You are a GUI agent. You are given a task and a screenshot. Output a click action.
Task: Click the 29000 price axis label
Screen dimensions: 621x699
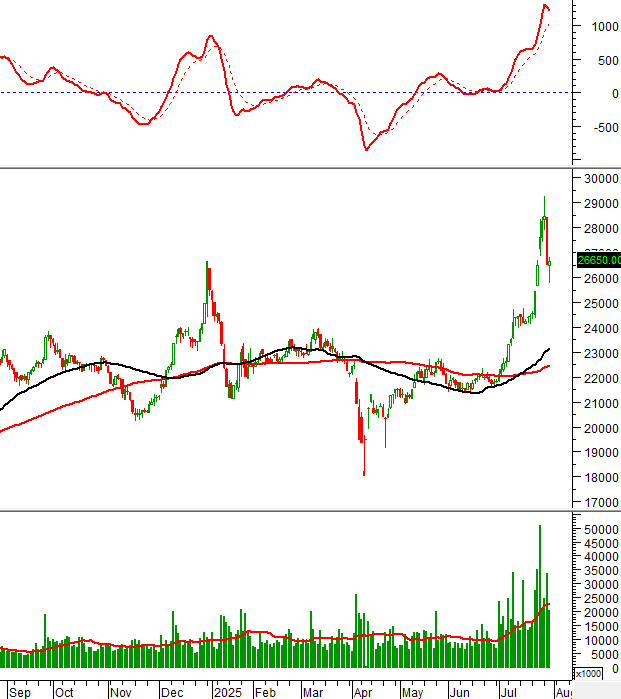601,204
